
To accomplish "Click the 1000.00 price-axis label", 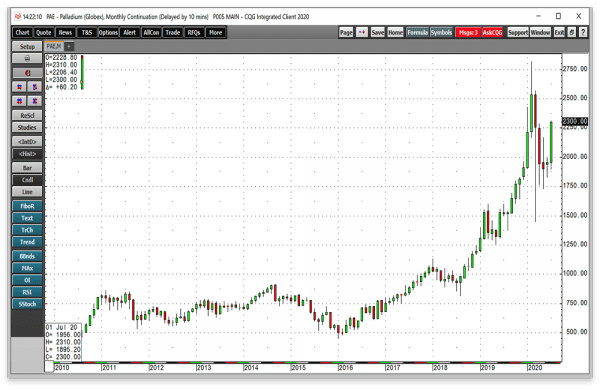I will [x=575, y=273].
